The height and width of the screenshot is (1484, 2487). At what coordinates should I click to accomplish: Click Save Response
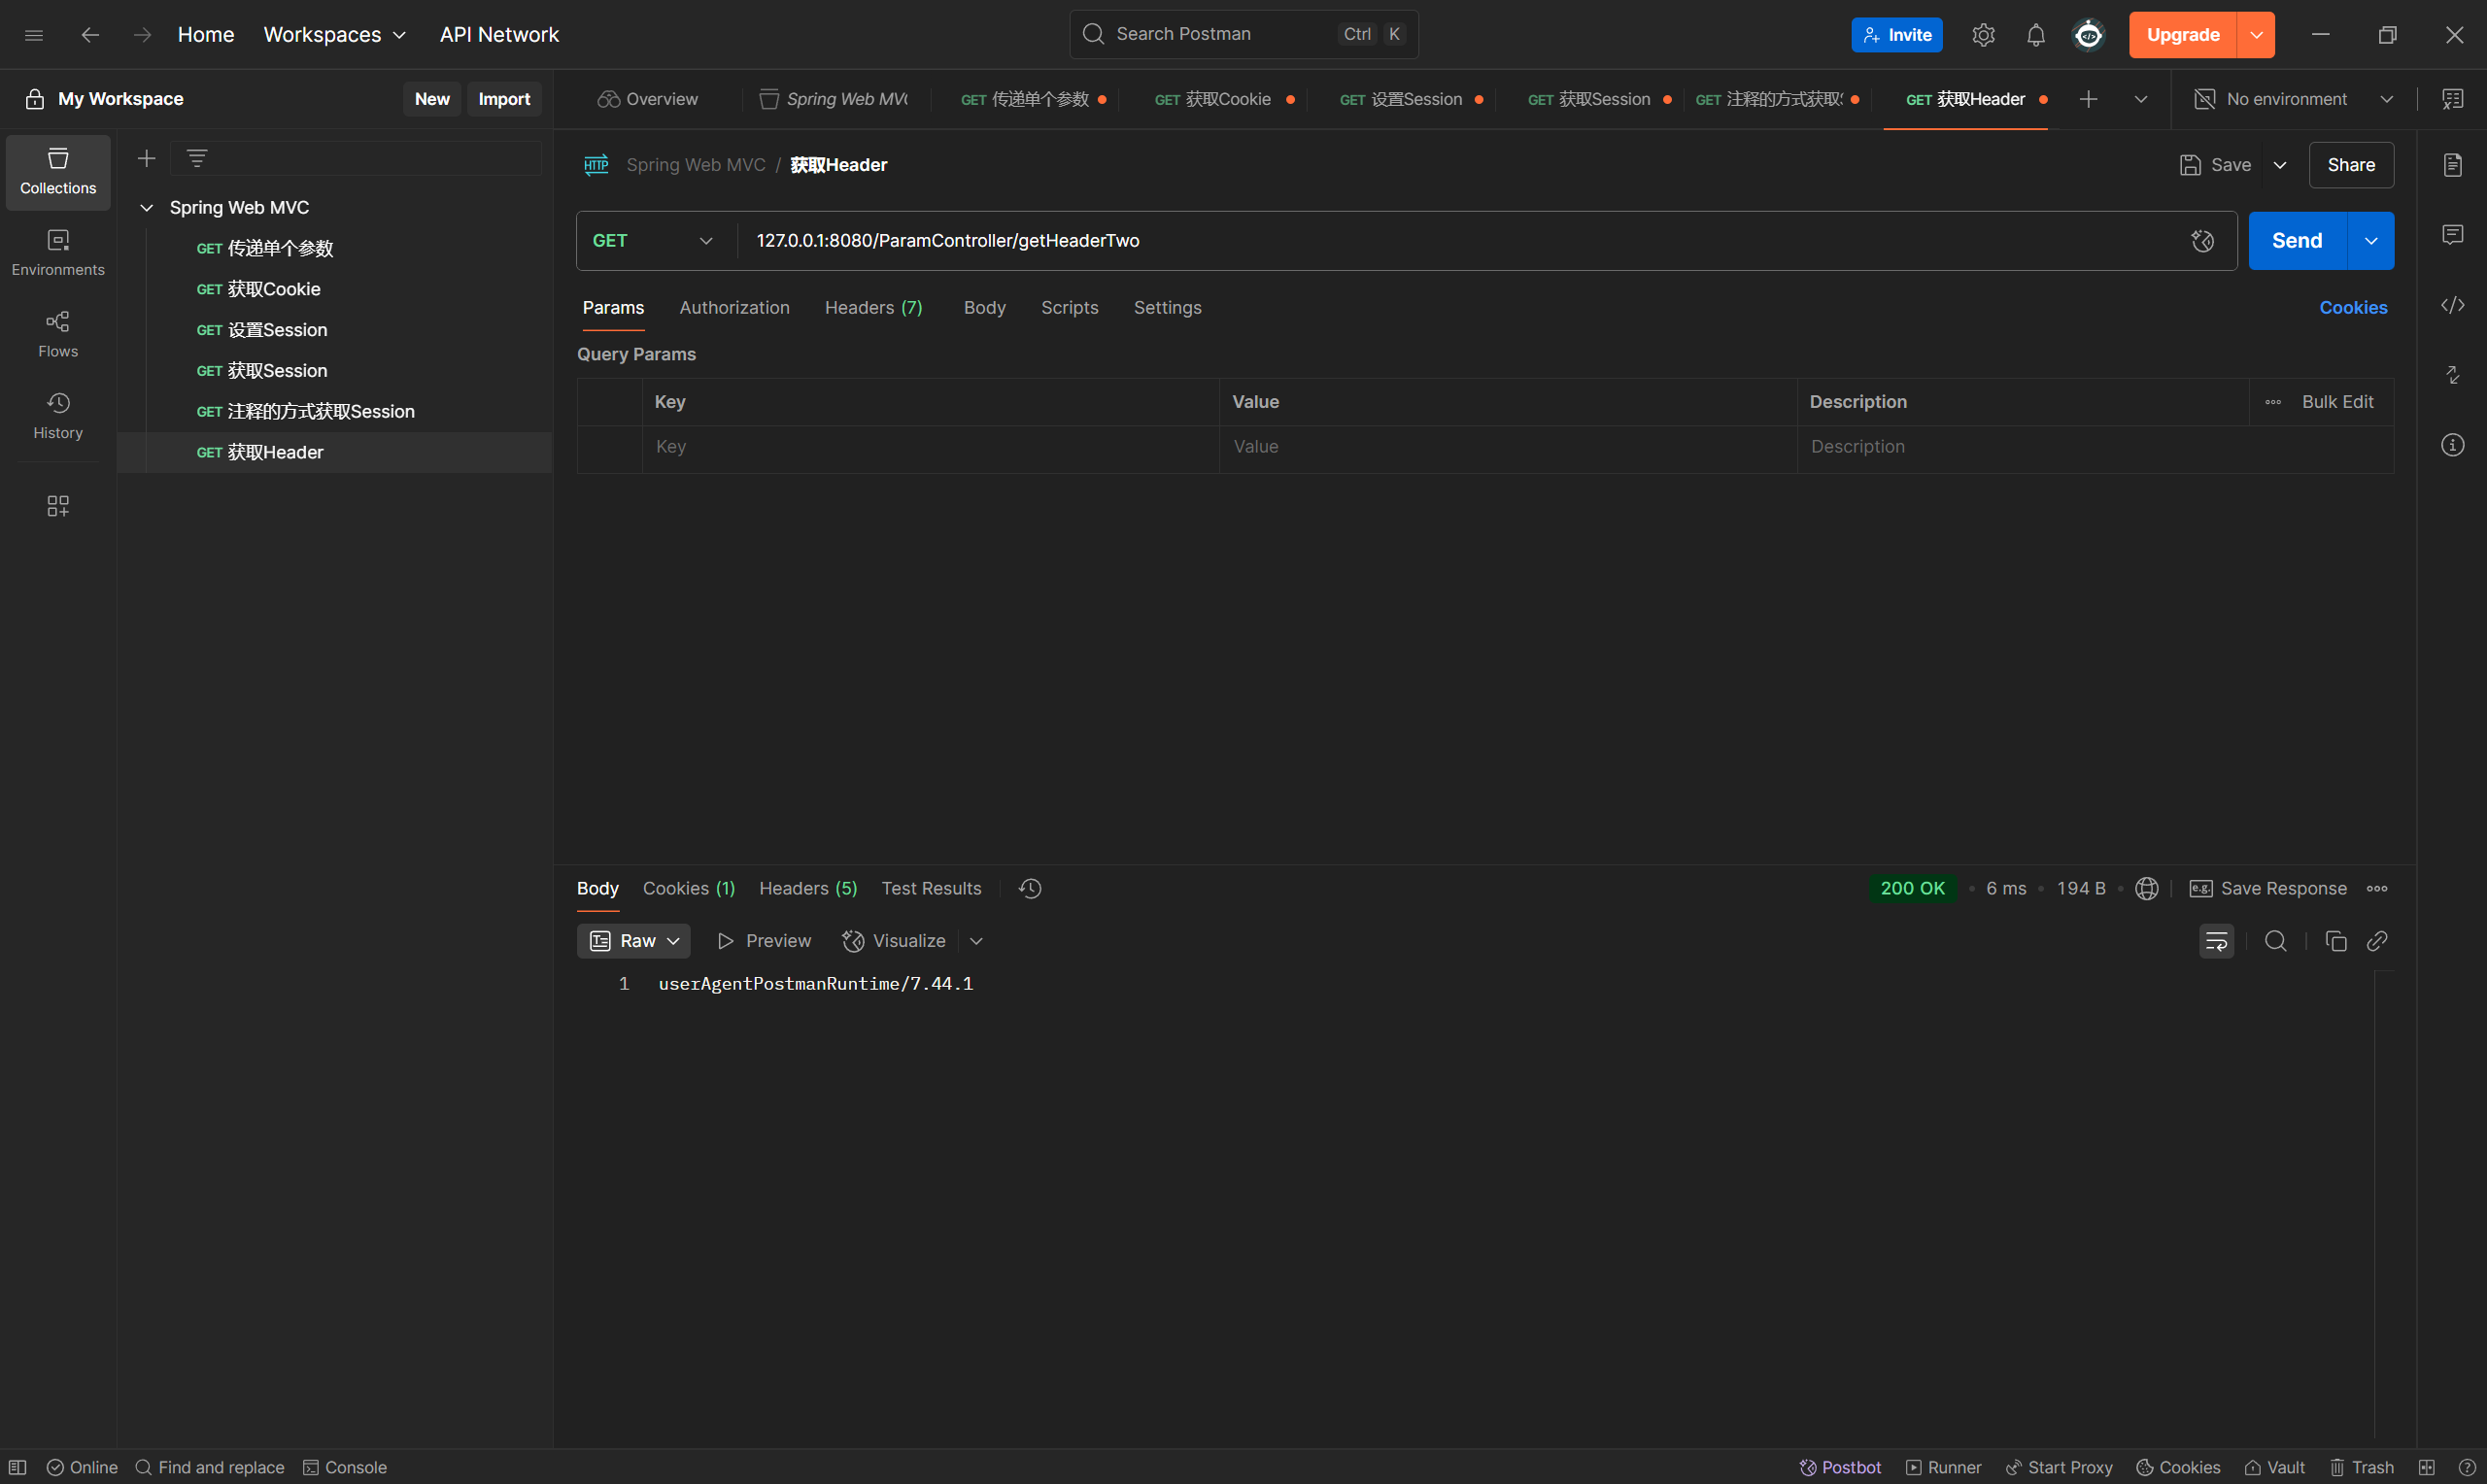tap(2268, 888)
